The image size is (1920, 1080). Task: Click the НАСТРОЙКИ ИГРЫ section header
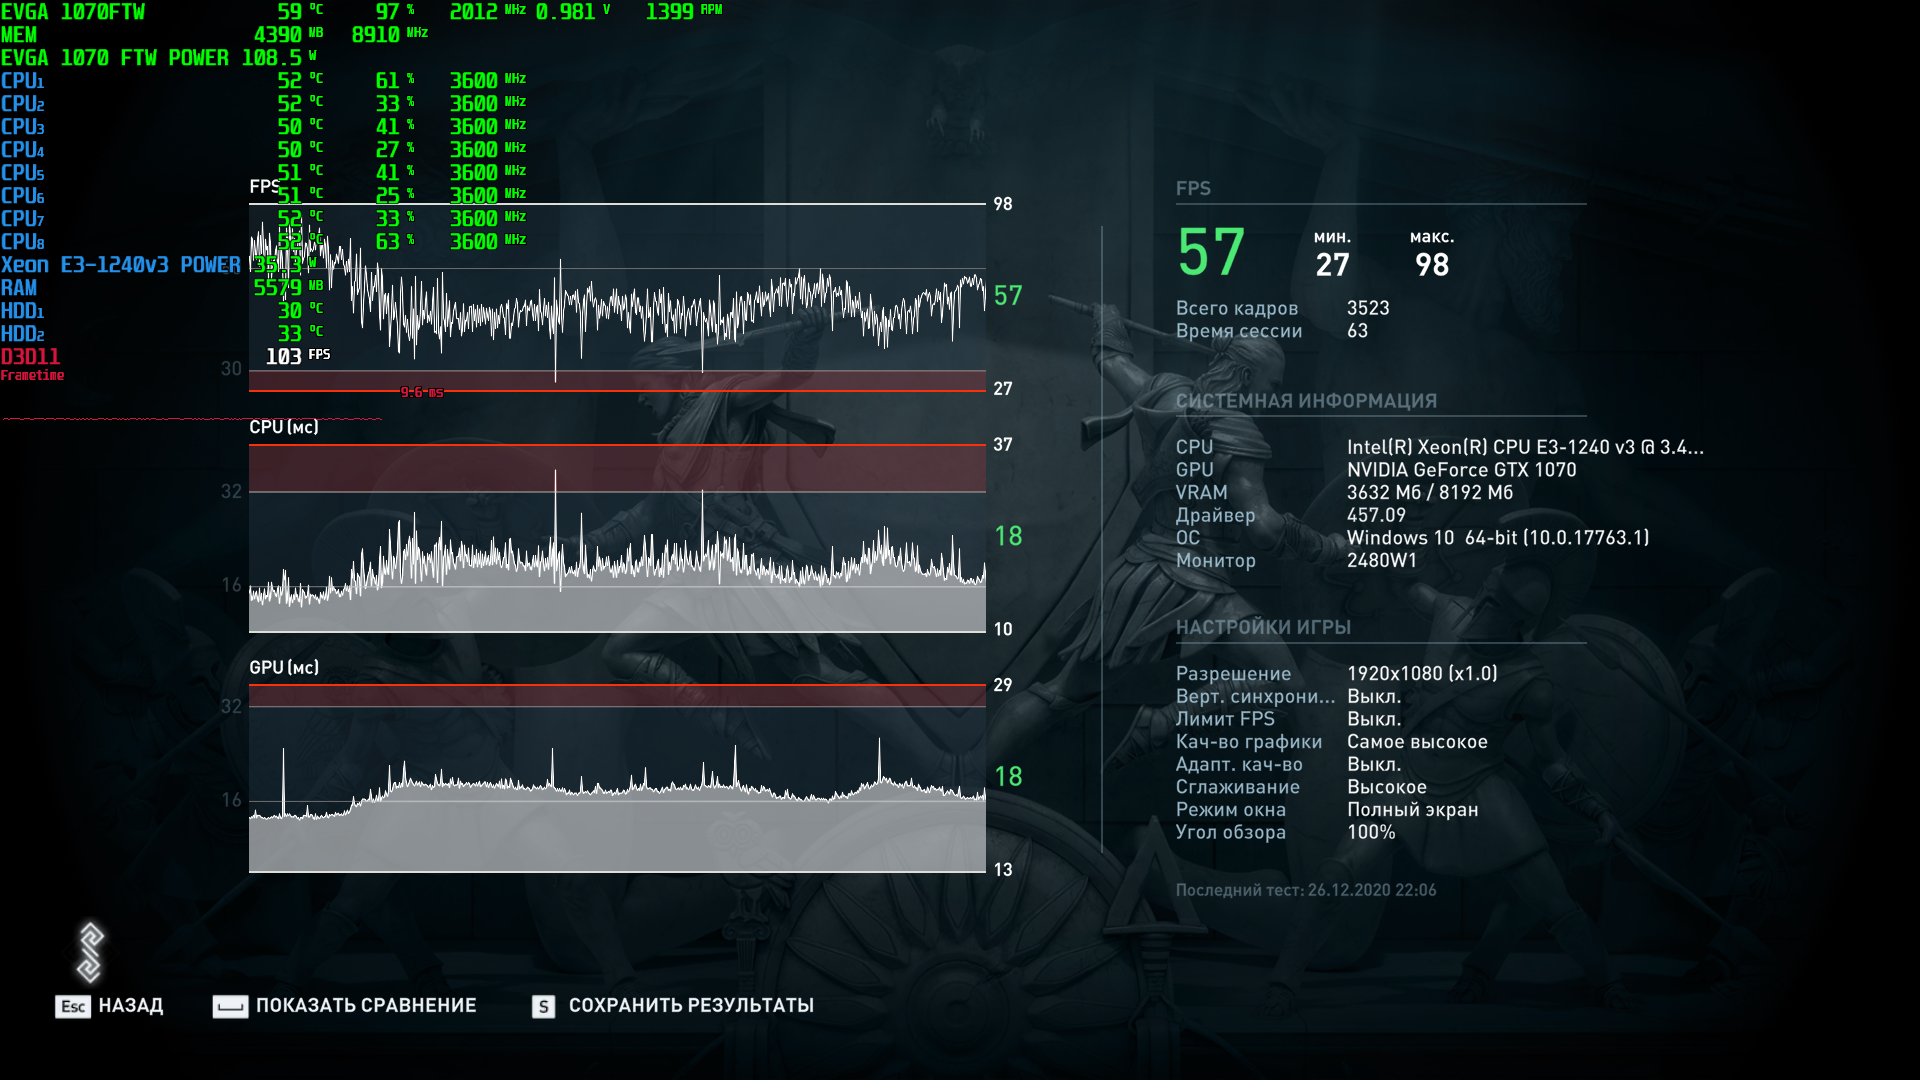(x=1263, y=627)
